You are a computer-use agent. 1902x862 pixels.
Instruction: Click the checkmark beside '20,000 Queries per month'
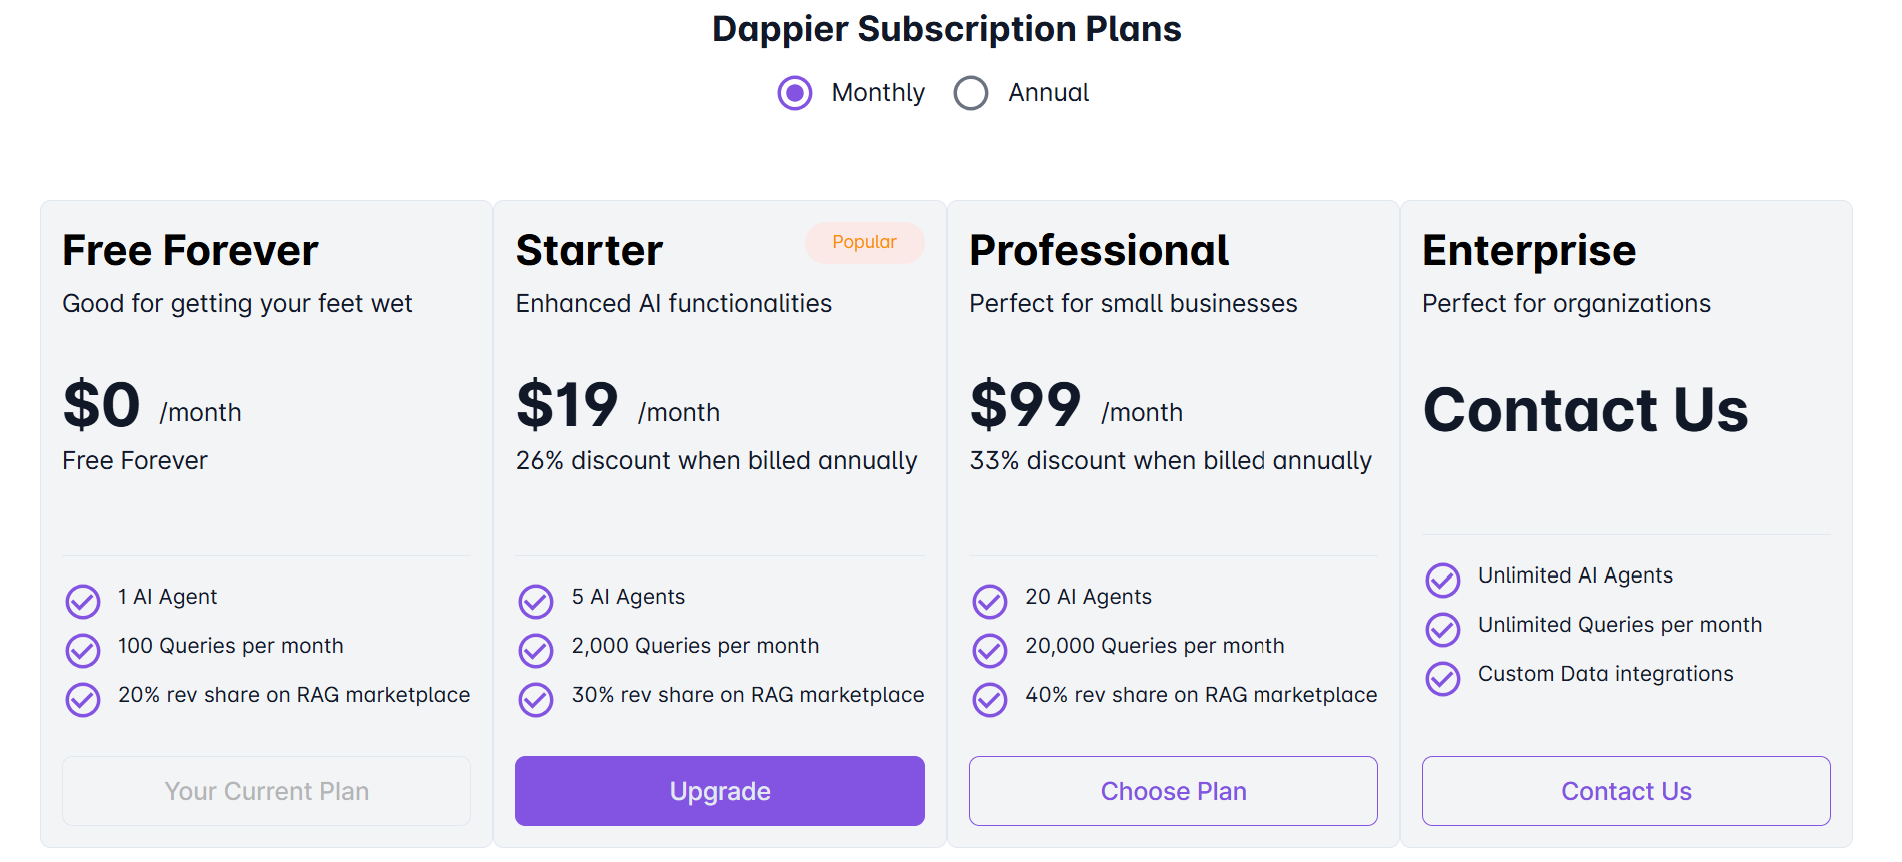point(989,651)
